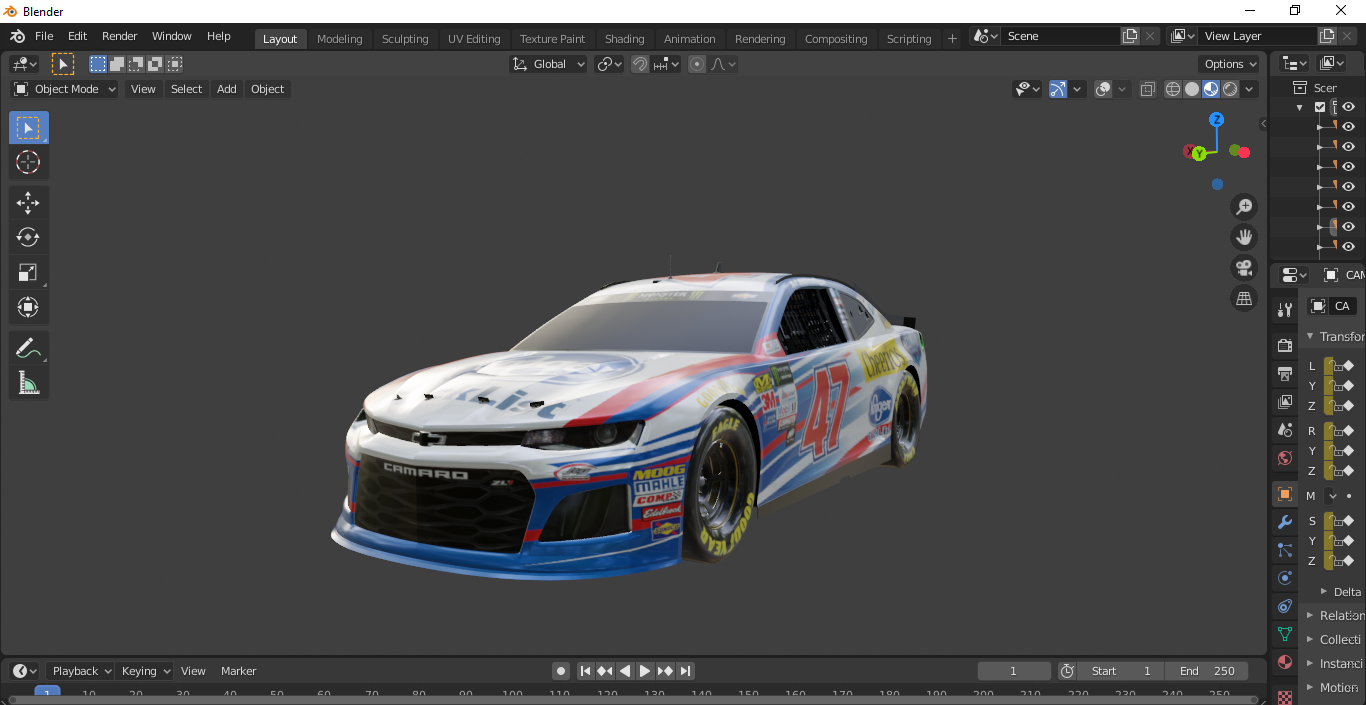Click the Scene name field
This screenshot has width=1366, height=705.
[1062, 36]
